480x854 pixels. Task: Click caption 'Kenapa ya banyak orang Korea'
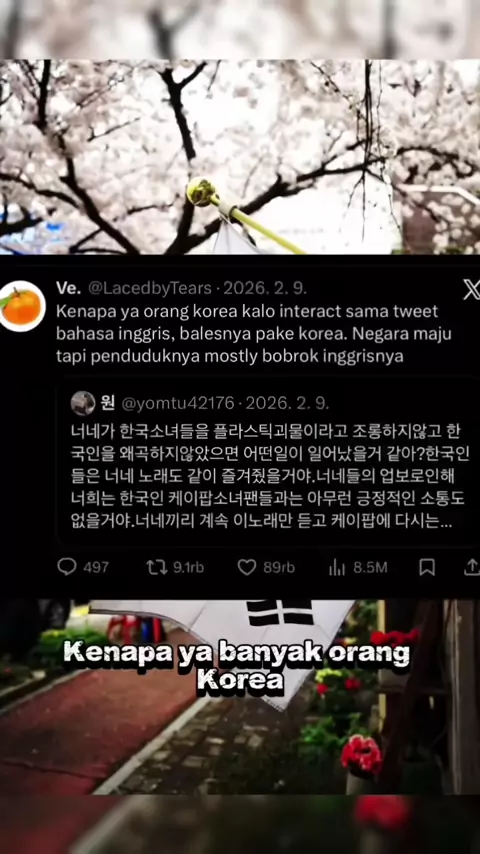point(236,668)
